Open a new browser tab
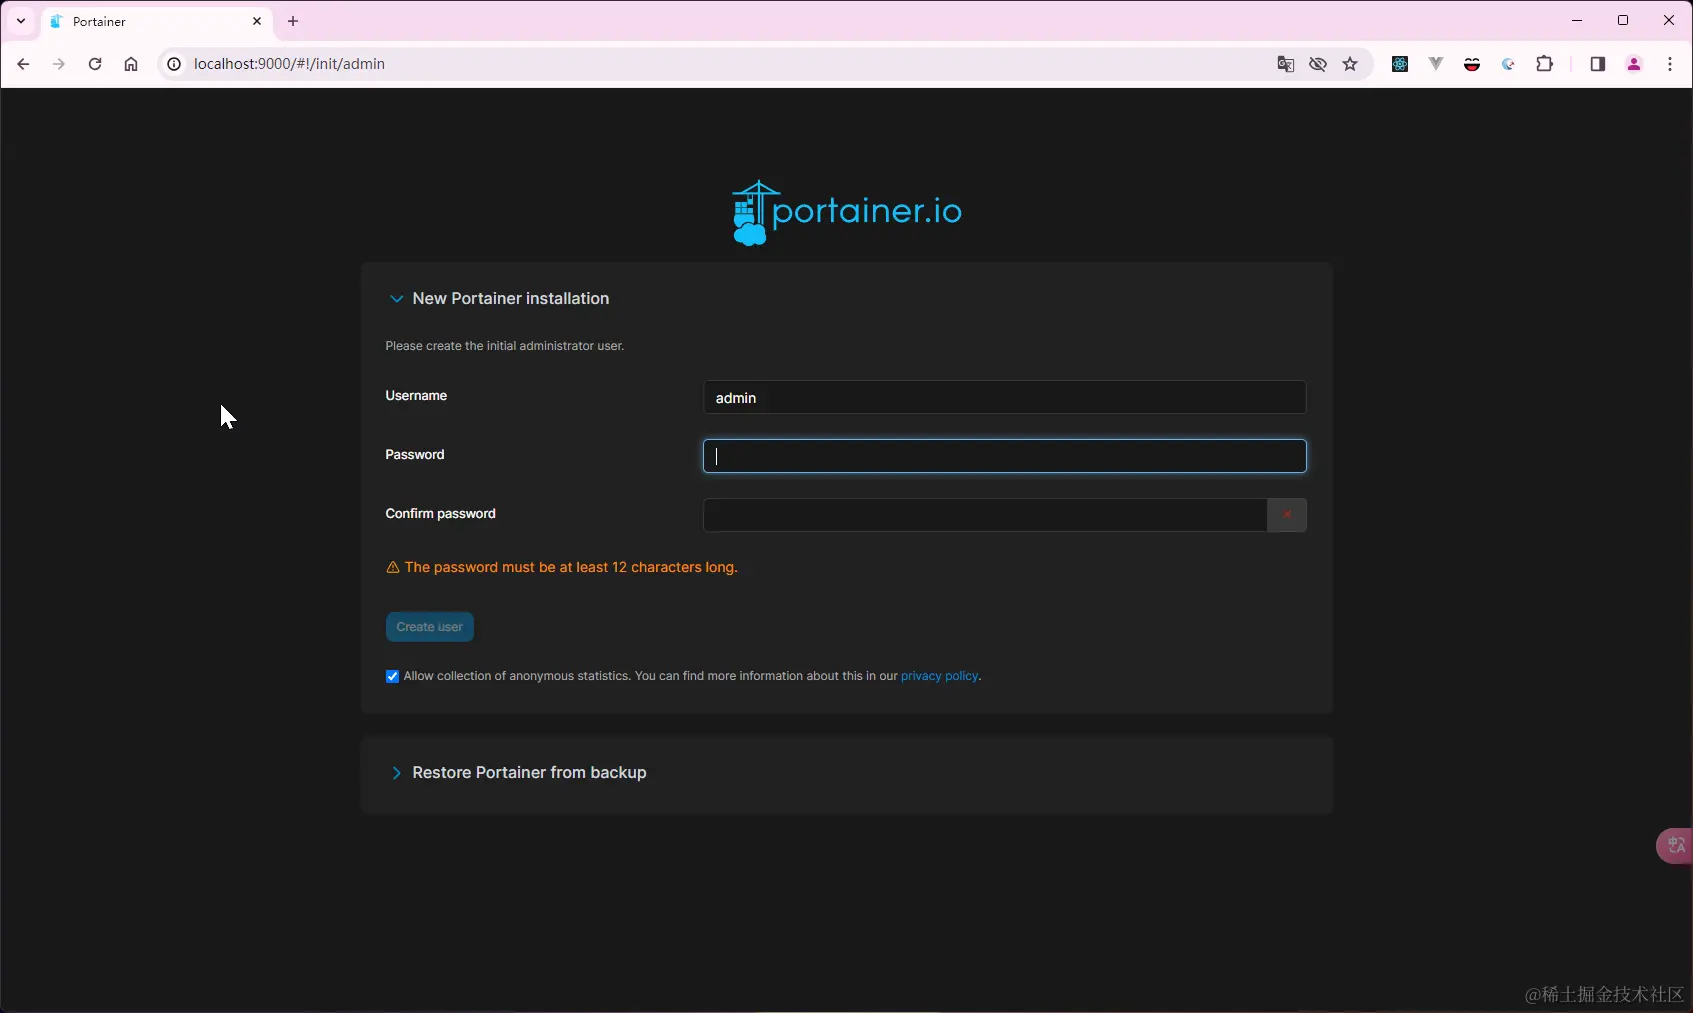1693x1013 pixels. coord(293,21)
